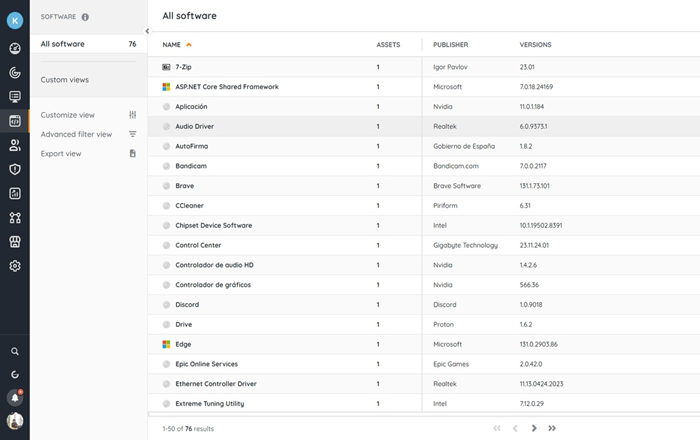Click the 7-Zip application icon
Image resolution: width=700 pixels, height=440 pixels.
(166, 67)
